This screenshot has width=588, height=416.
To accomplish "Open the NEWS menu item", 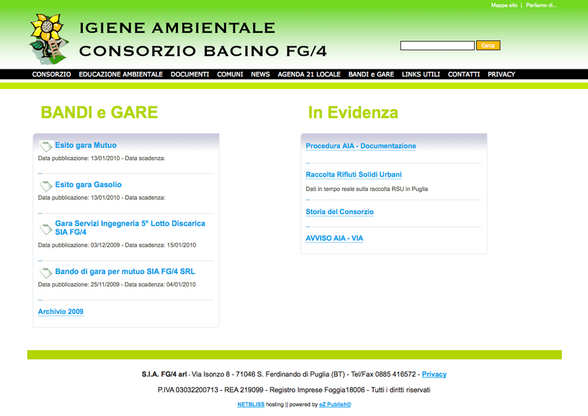I will (260, 74).
